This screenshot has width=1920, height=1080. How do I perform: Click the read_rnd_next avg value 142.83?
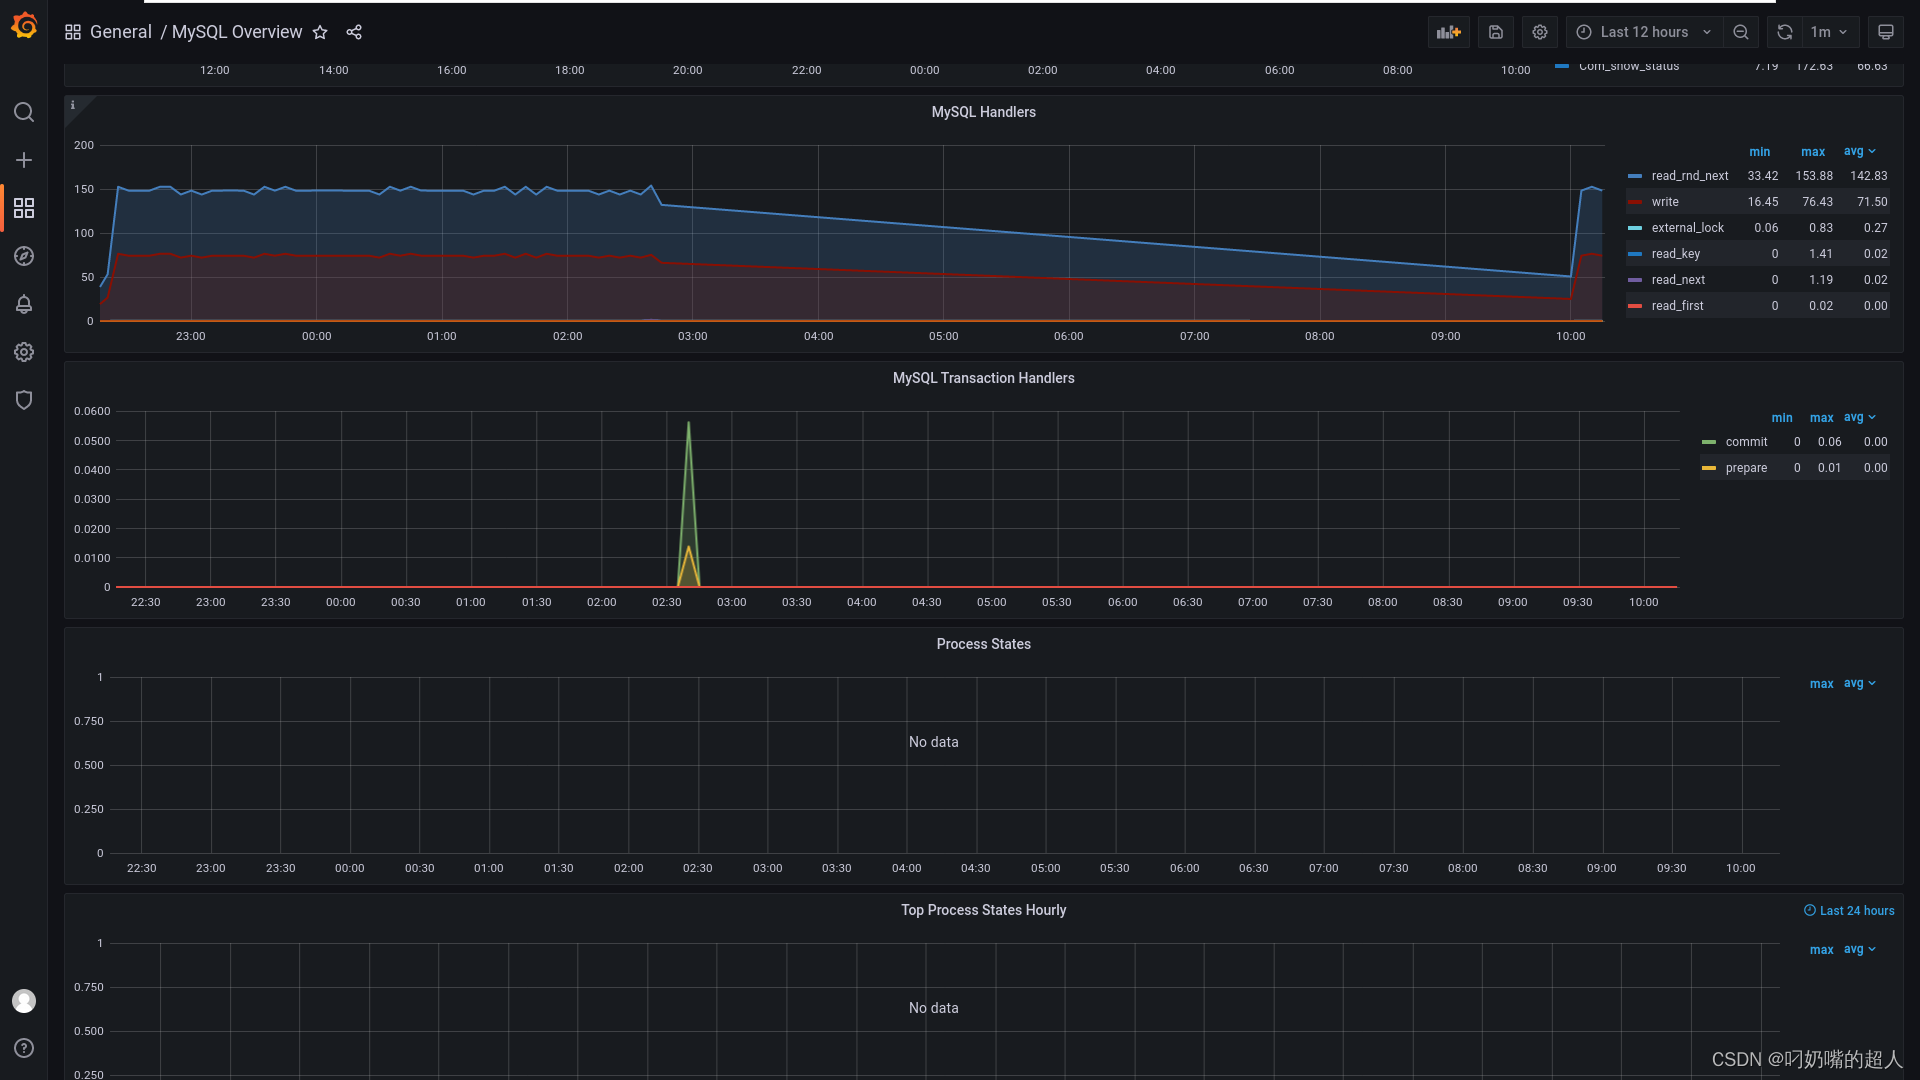(x=1868, y=176)
